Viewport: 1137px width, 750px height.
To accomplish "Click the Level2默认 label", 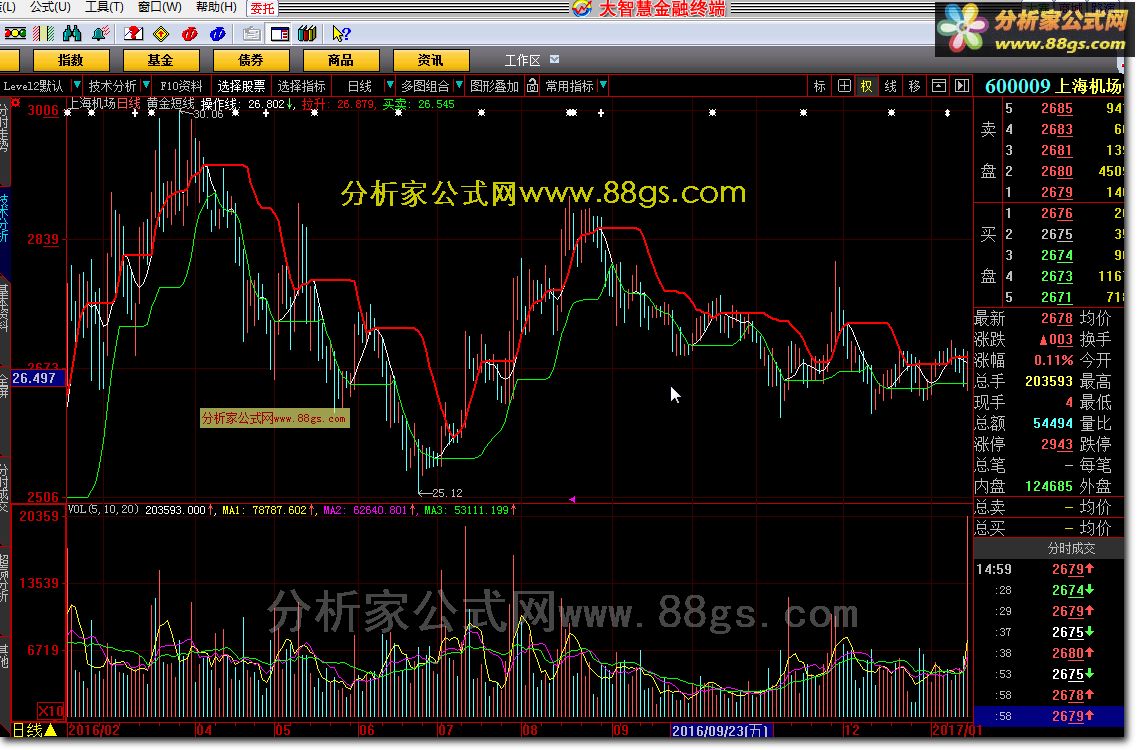I will coord(33,86).
